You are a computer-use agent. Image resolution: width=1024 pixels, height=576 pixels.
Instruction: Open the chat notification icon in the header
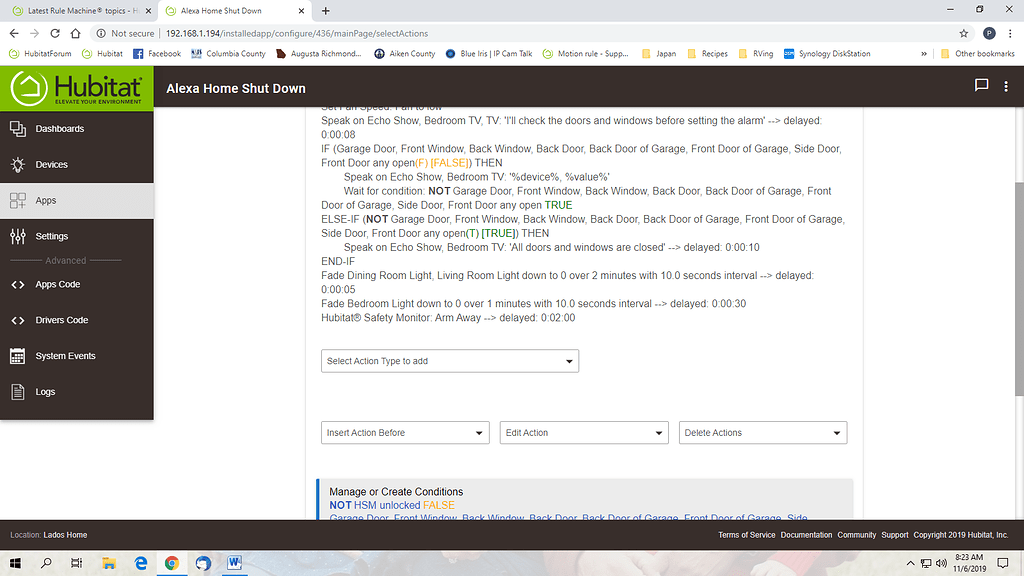[981, 87]
